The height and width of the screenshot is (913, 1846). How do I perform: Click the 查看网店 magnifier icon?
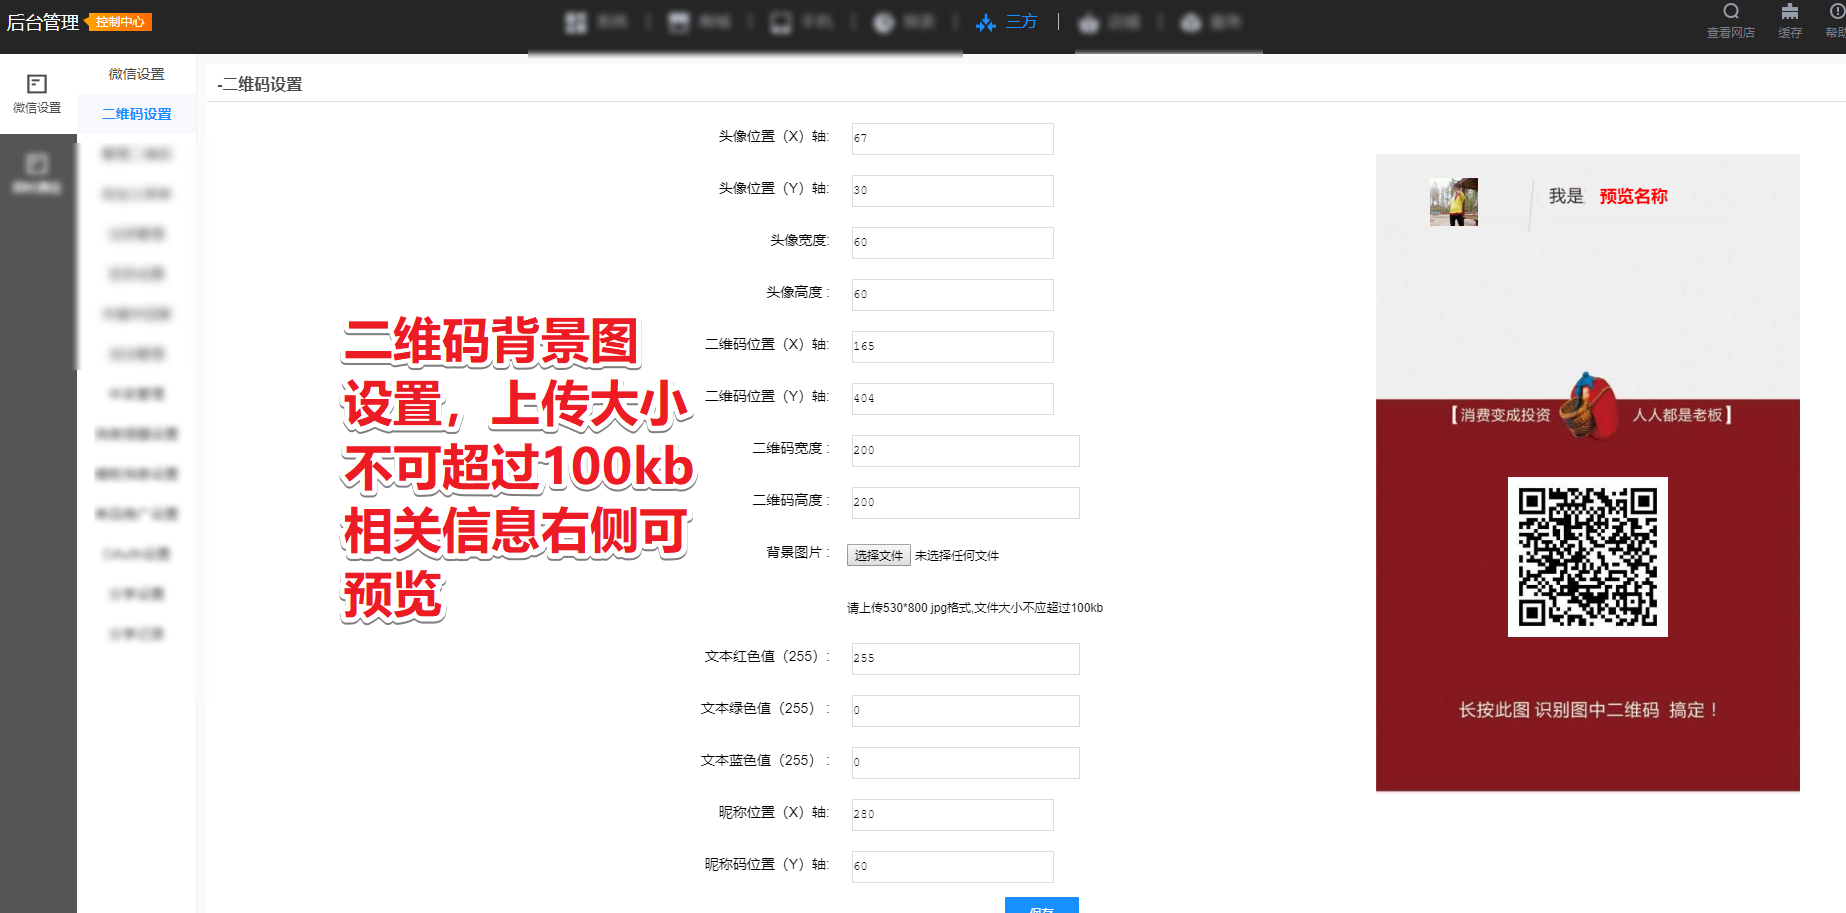1731,11
